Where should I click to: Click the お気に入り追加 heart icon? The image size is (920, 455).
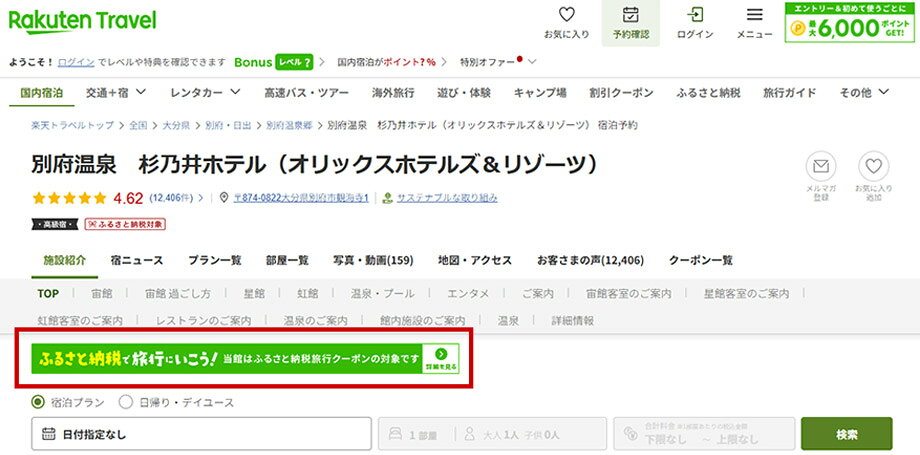click(874, 166)
